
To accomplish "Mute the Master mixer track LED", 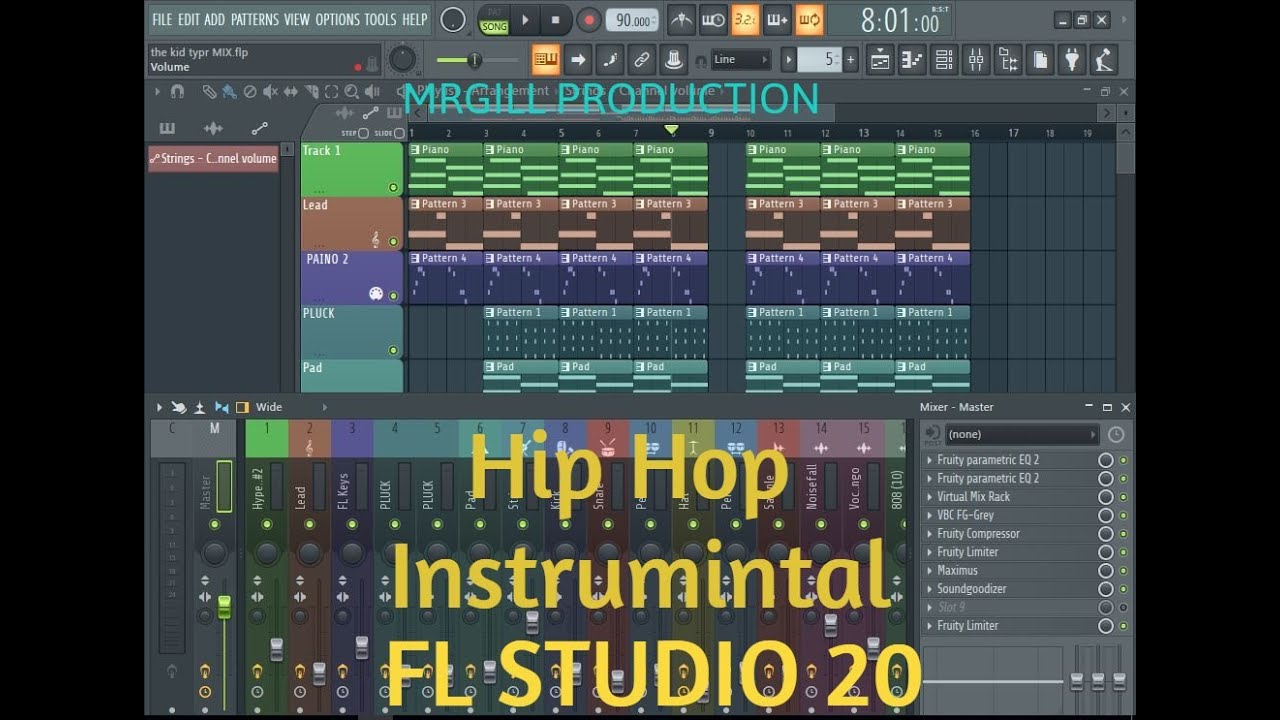I will [x=214, y=523].
